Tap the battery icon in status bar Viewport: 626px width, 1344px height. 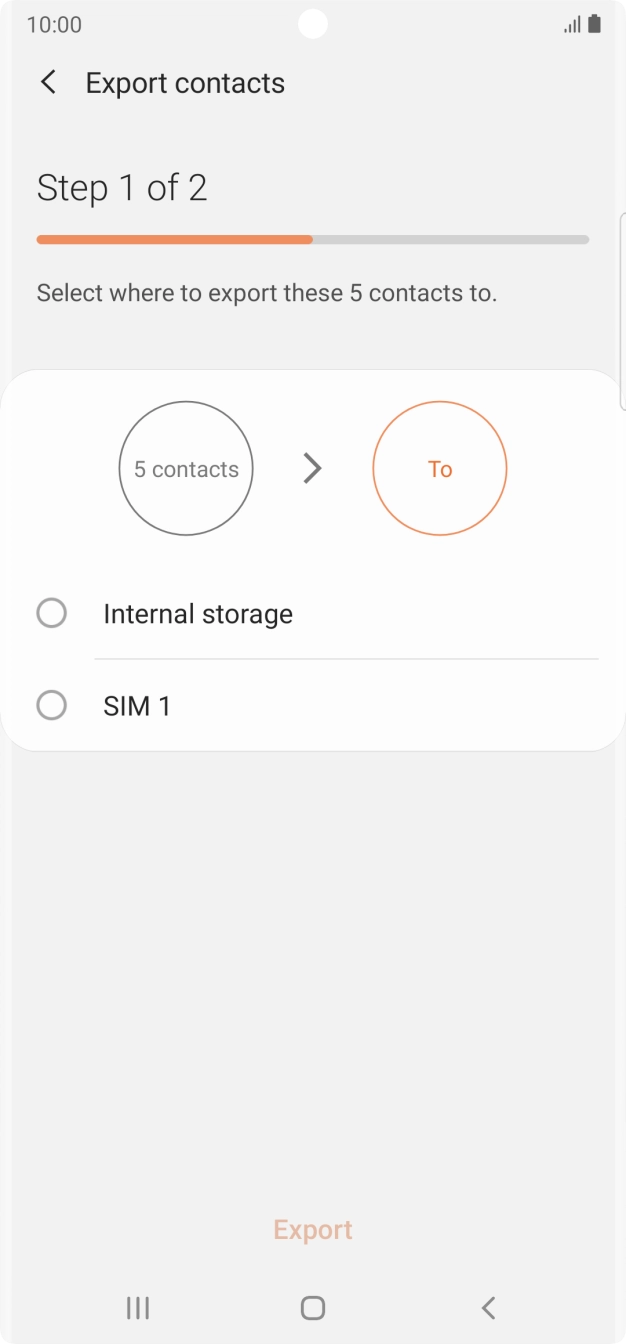tap(595, 24)
